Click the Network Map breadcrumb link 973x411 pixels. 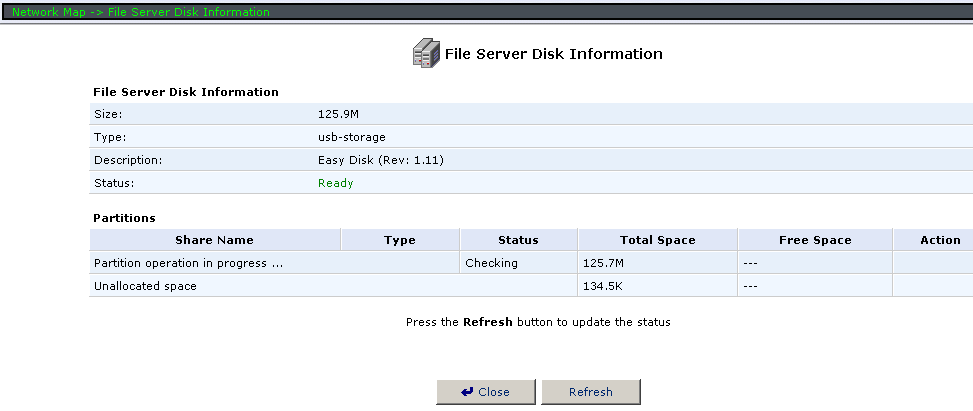pos(48,12)
